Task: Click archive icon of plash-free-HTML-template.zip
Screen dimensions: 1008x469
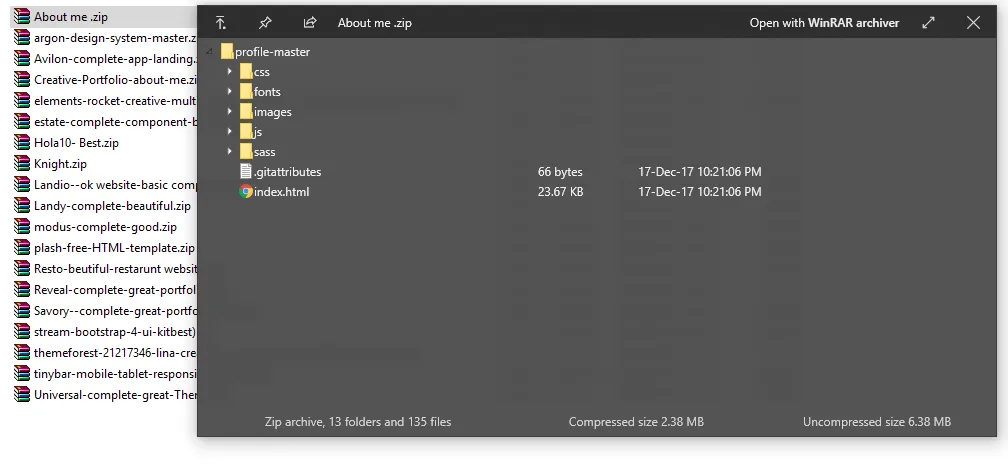Action: click(x=22, y=247)
